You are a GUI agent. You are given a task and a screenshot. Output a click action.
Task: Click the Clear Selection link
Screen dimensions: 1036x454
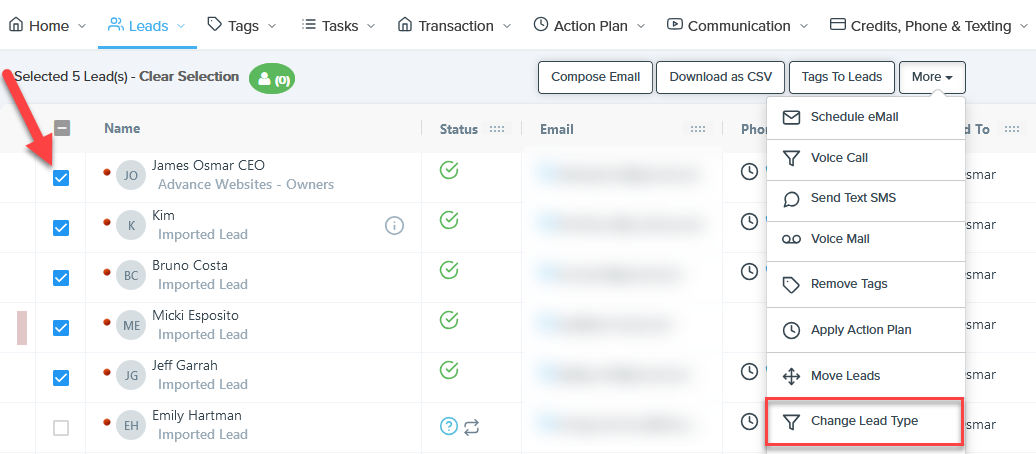coord(189,76)
